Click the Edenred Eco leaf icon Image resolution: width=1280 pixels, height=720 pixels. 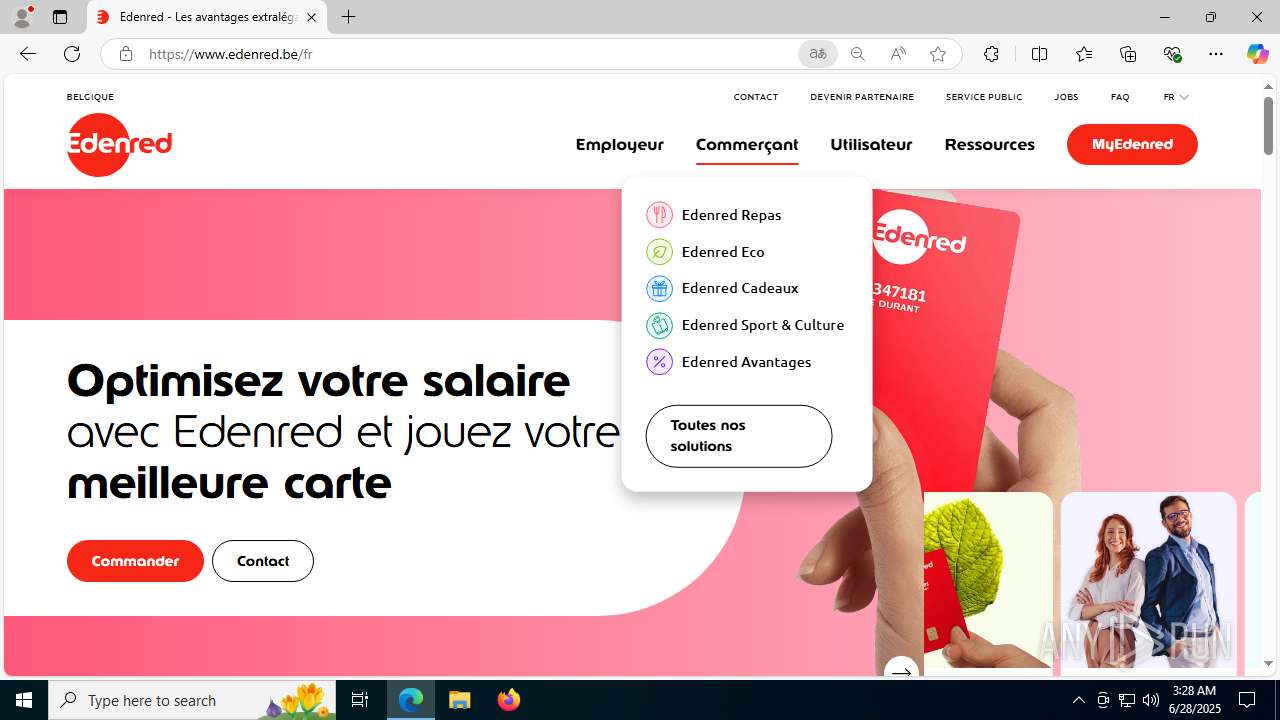659,252
